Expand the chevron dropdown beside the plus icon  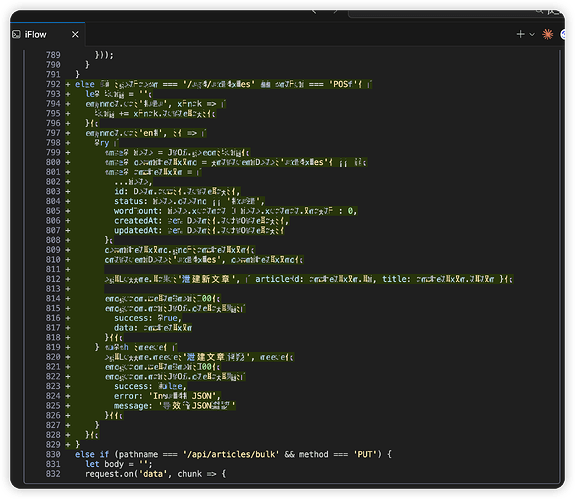point(532,34)
